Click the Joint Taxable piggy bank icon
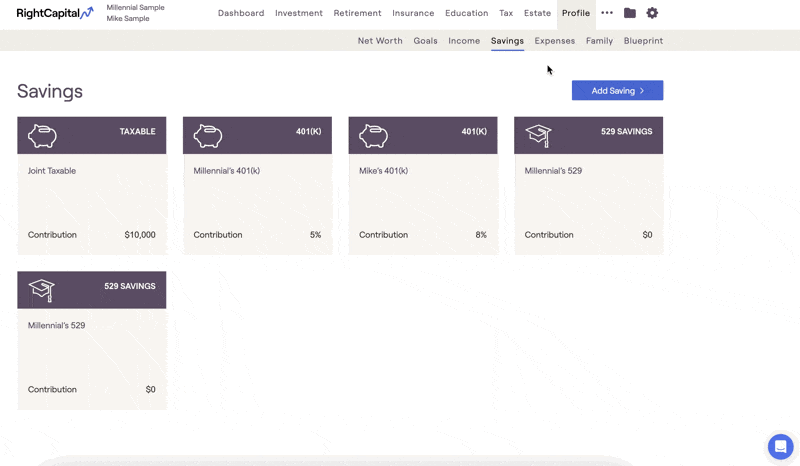Image resolution: width=800 pixels, height=466 pixels. (x=42, y=136)
